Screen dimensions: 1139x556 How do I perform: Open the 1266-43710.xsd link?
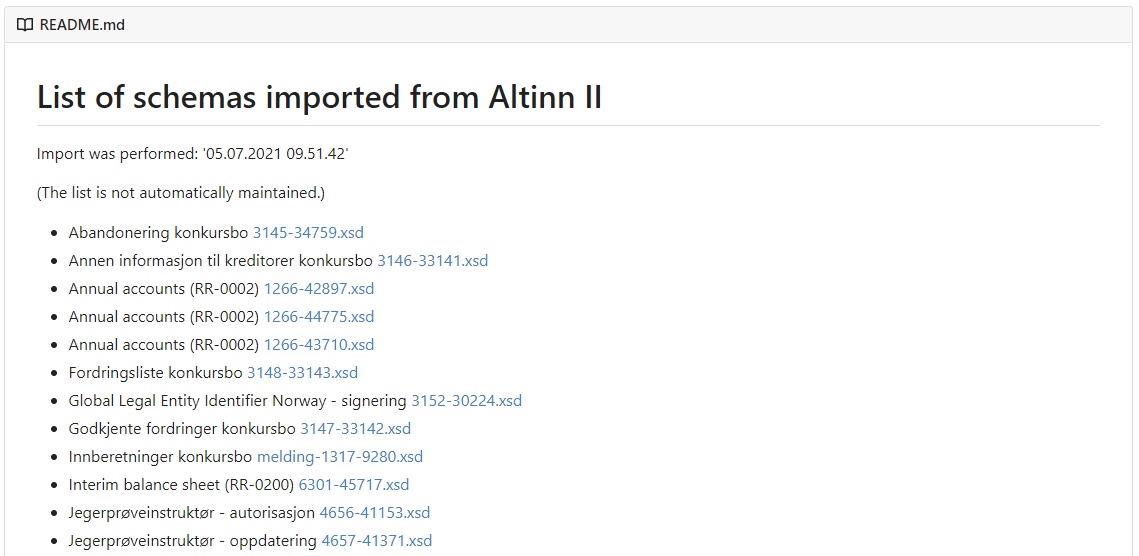click(x=319, y=345)
